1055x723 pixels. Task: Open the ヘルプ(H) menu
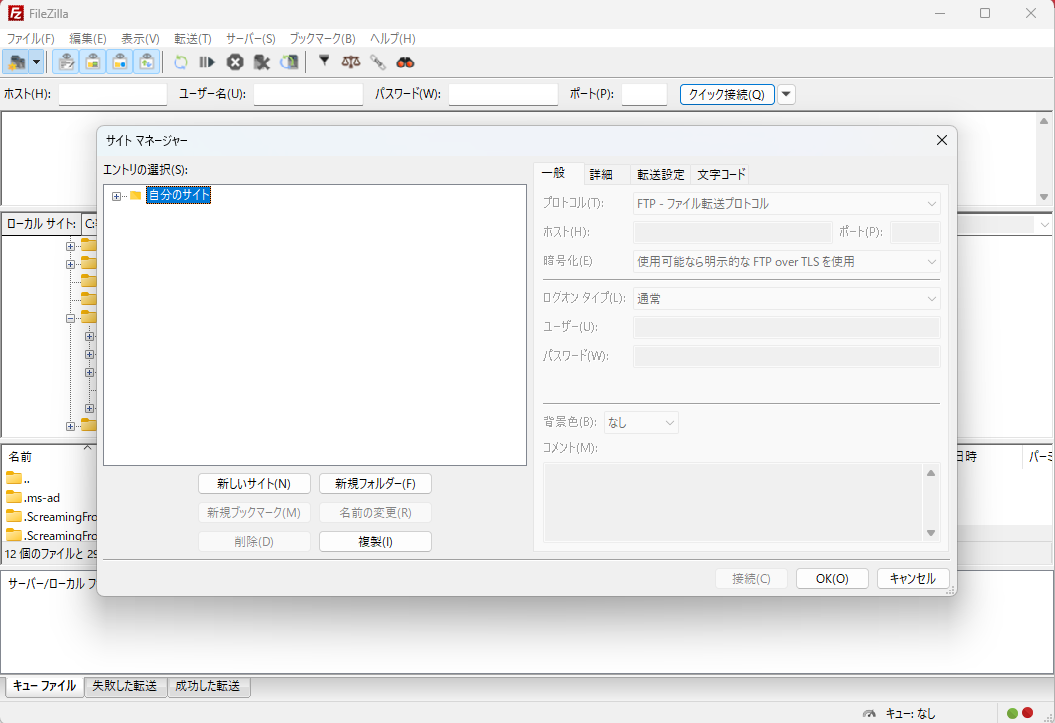pyautogui.click(x=393, y=38)
